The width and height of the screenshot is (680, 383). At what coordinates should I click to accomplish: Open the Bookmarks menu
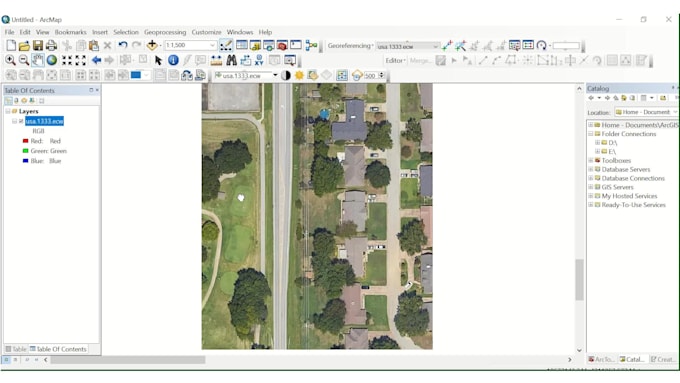(x=70, y=32)
